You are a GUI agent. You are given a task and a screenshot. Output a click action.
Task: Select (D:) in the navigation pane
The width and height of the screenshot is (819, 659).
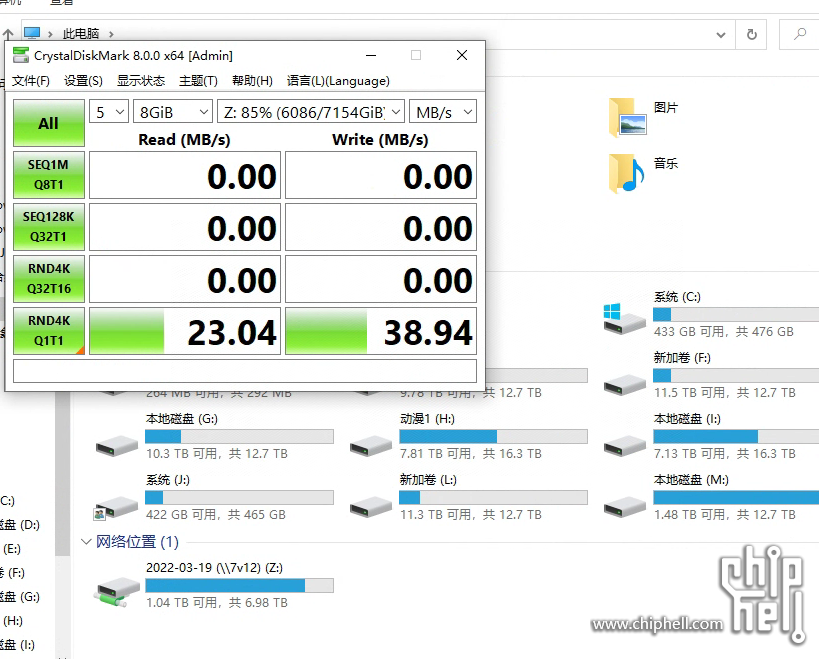coord(20,525)
